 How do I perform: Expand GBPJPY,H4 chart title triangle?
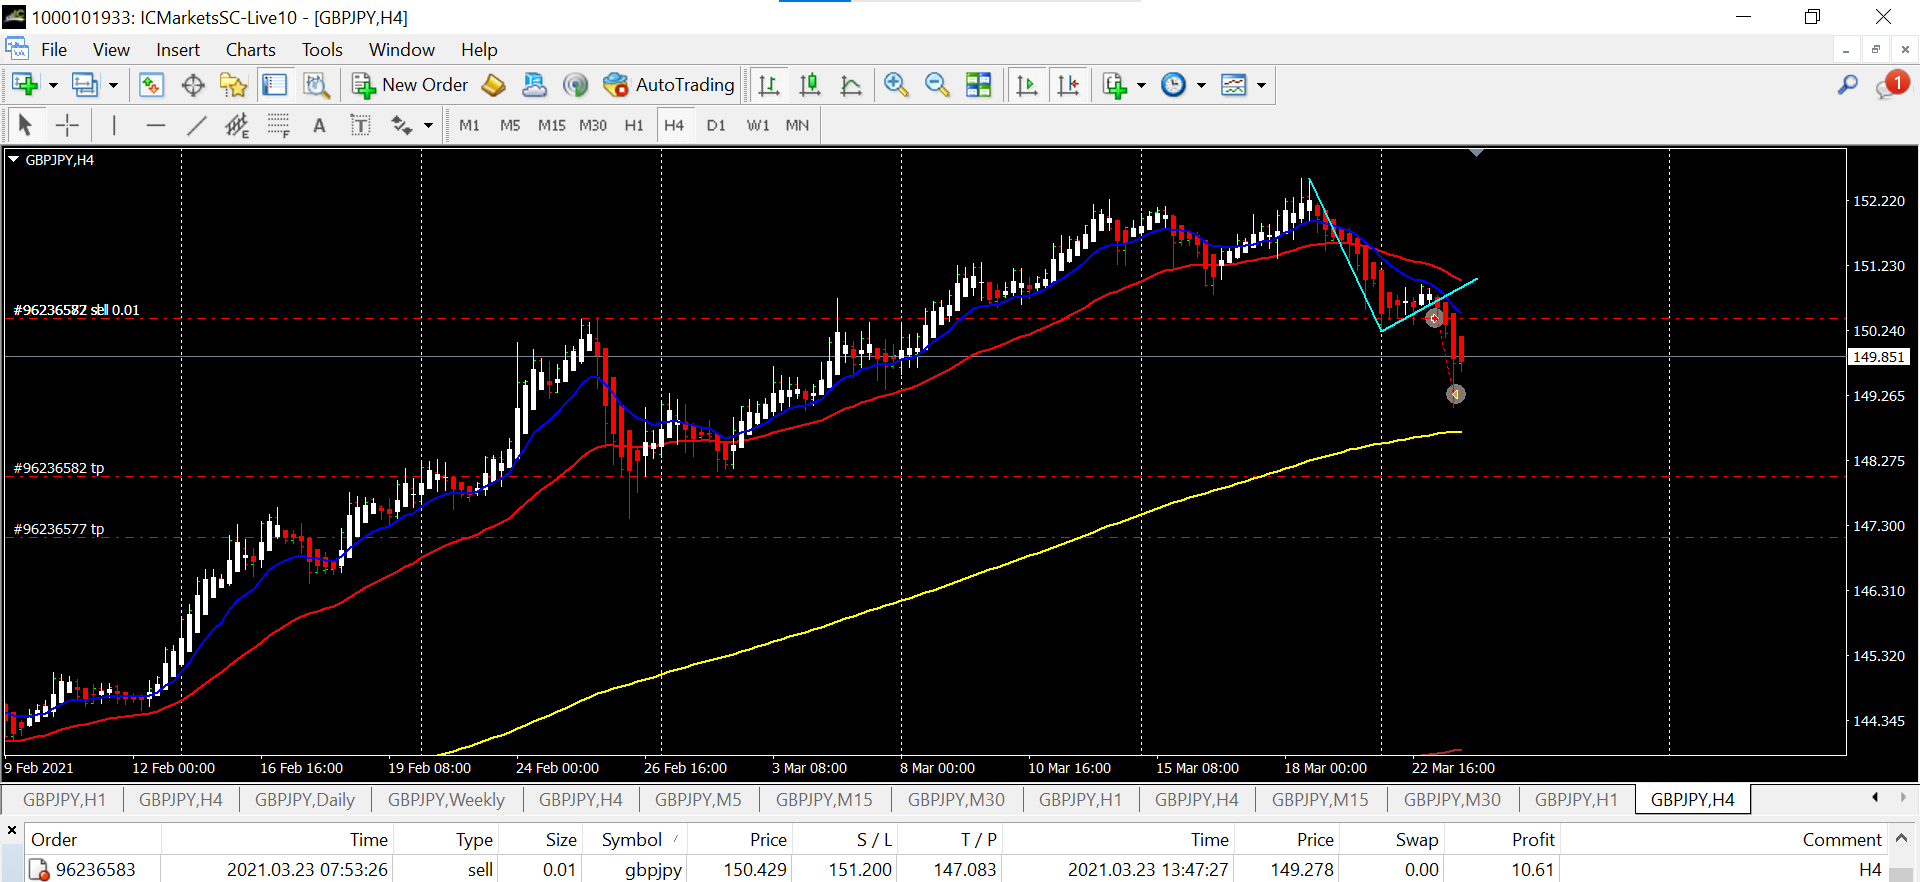(x=14, y=160)
